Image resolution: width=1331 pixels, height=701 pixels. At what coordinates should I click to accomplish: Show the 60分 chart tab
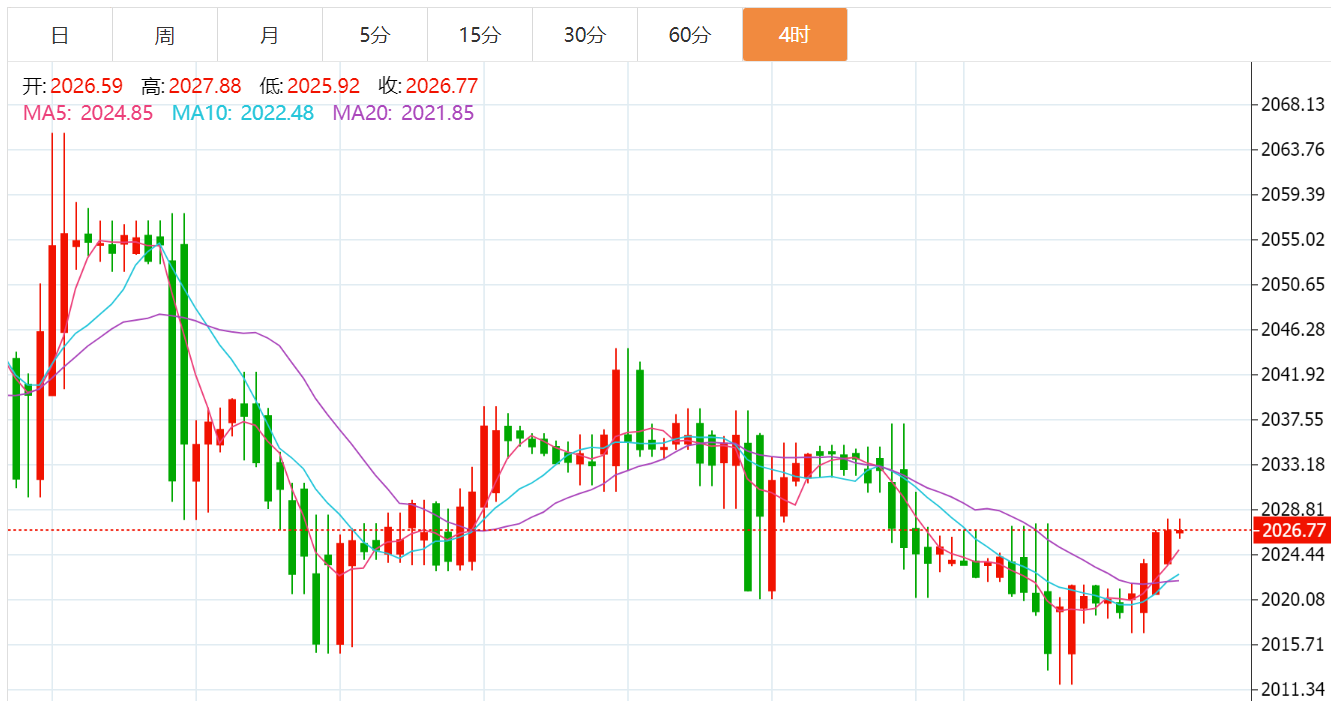(690, 35)
